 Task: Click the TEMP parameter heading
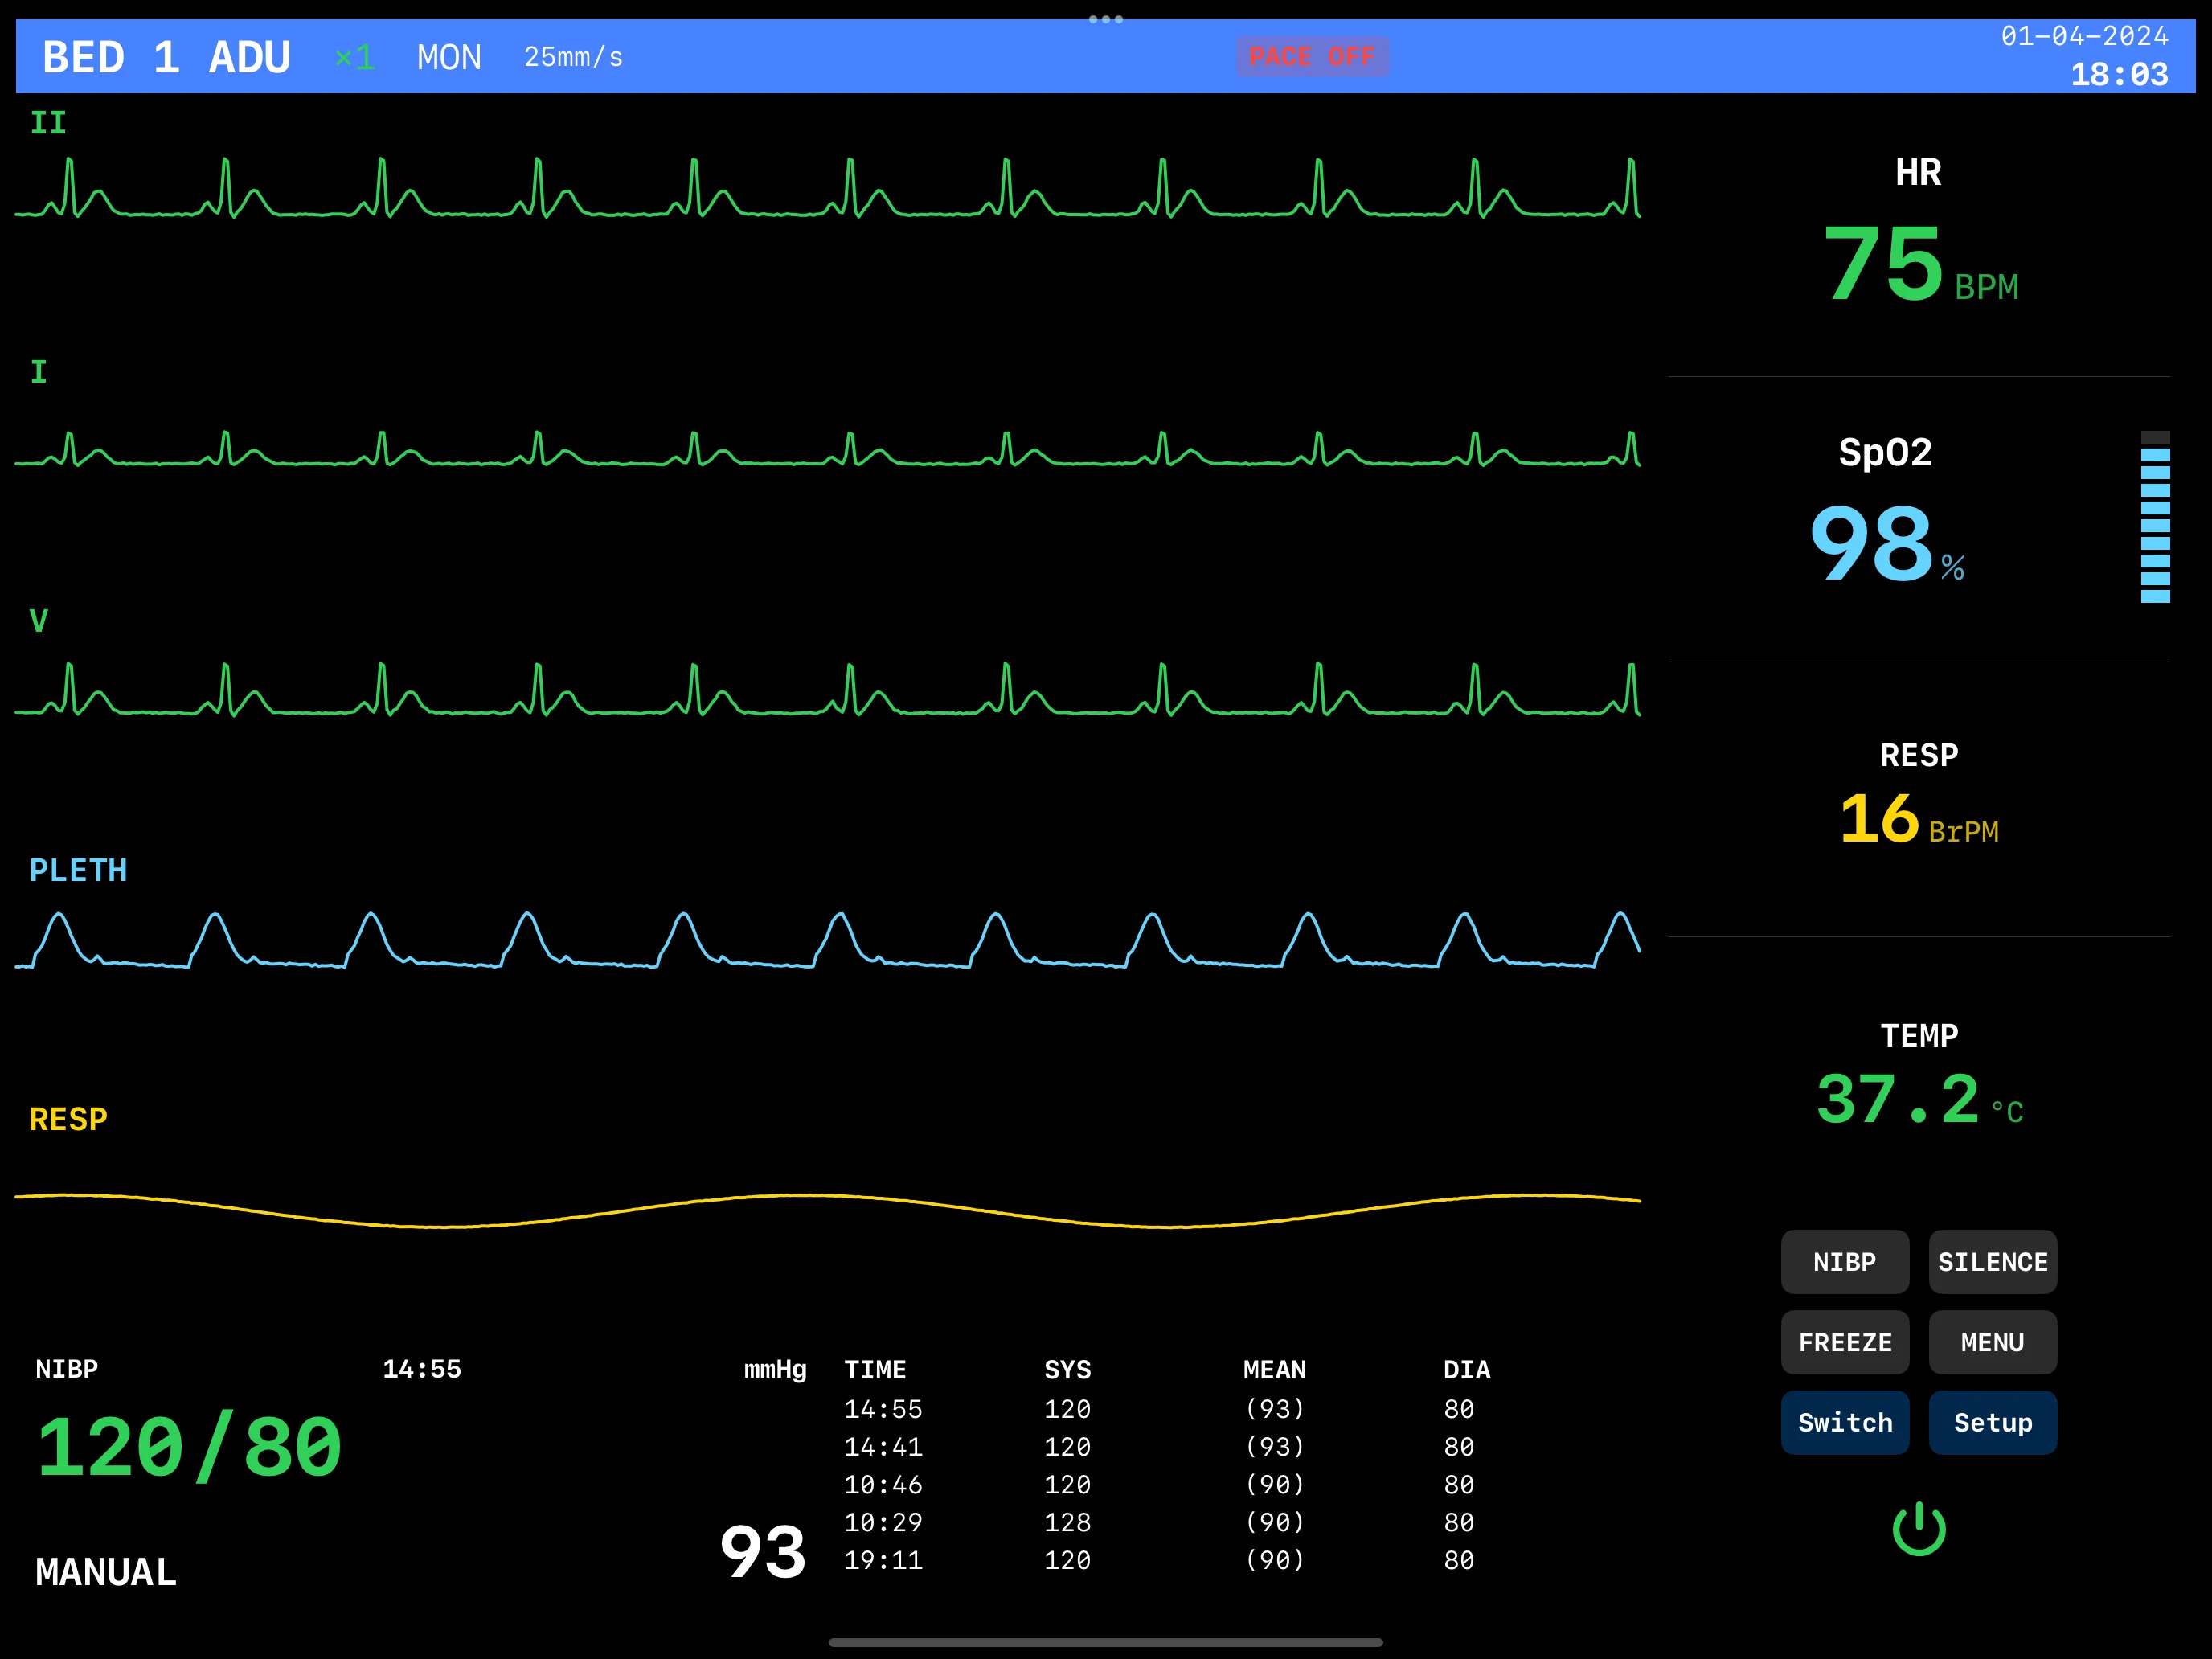click(x=1919, y=1035)
